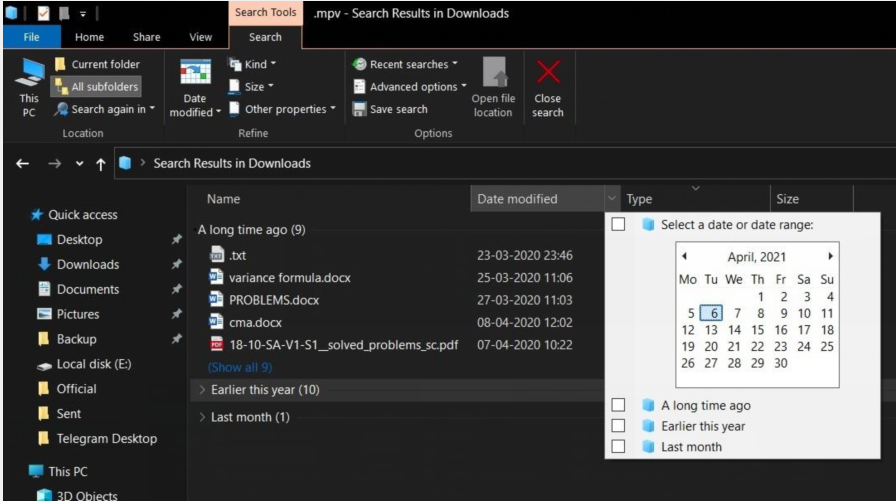This screenshot has height=501, width=896.
Task: Click the Back navigation arrow
Action: (x=22, y=164)
